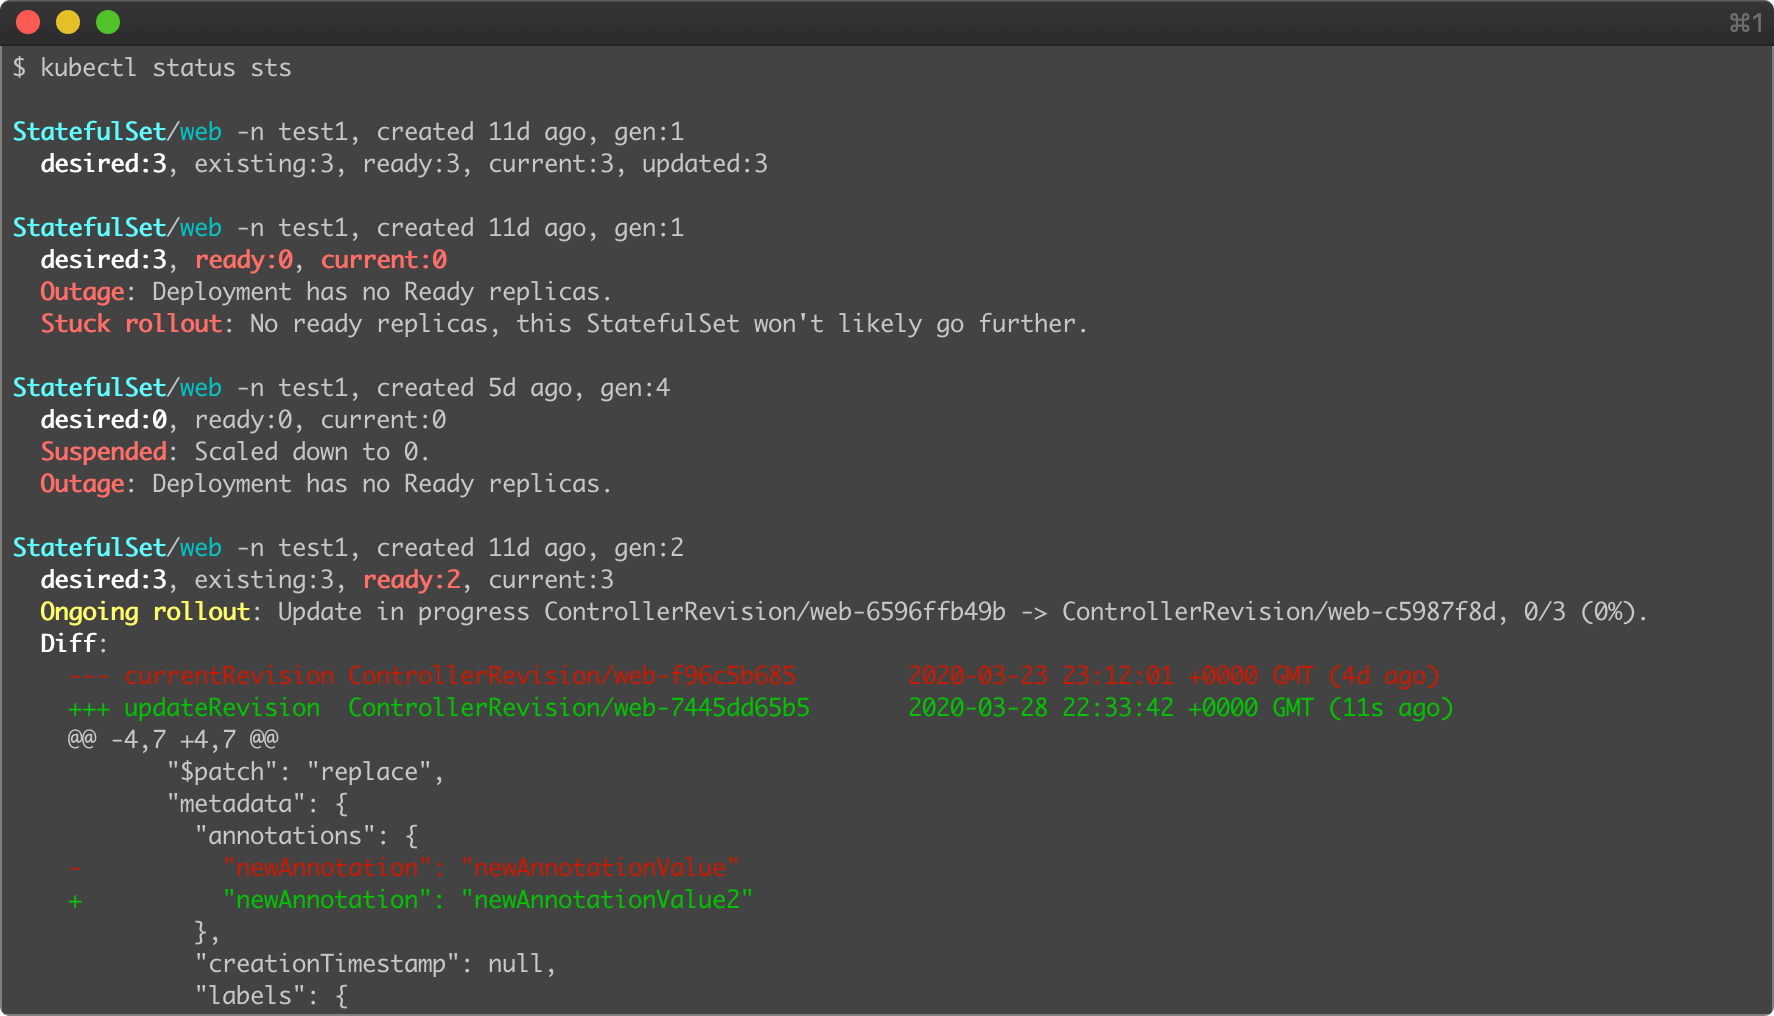Click the '@@ -4,7 +4,7 @@' hunk header
This screenshot has width=1774, height=1016.
(x=173, y=740)
